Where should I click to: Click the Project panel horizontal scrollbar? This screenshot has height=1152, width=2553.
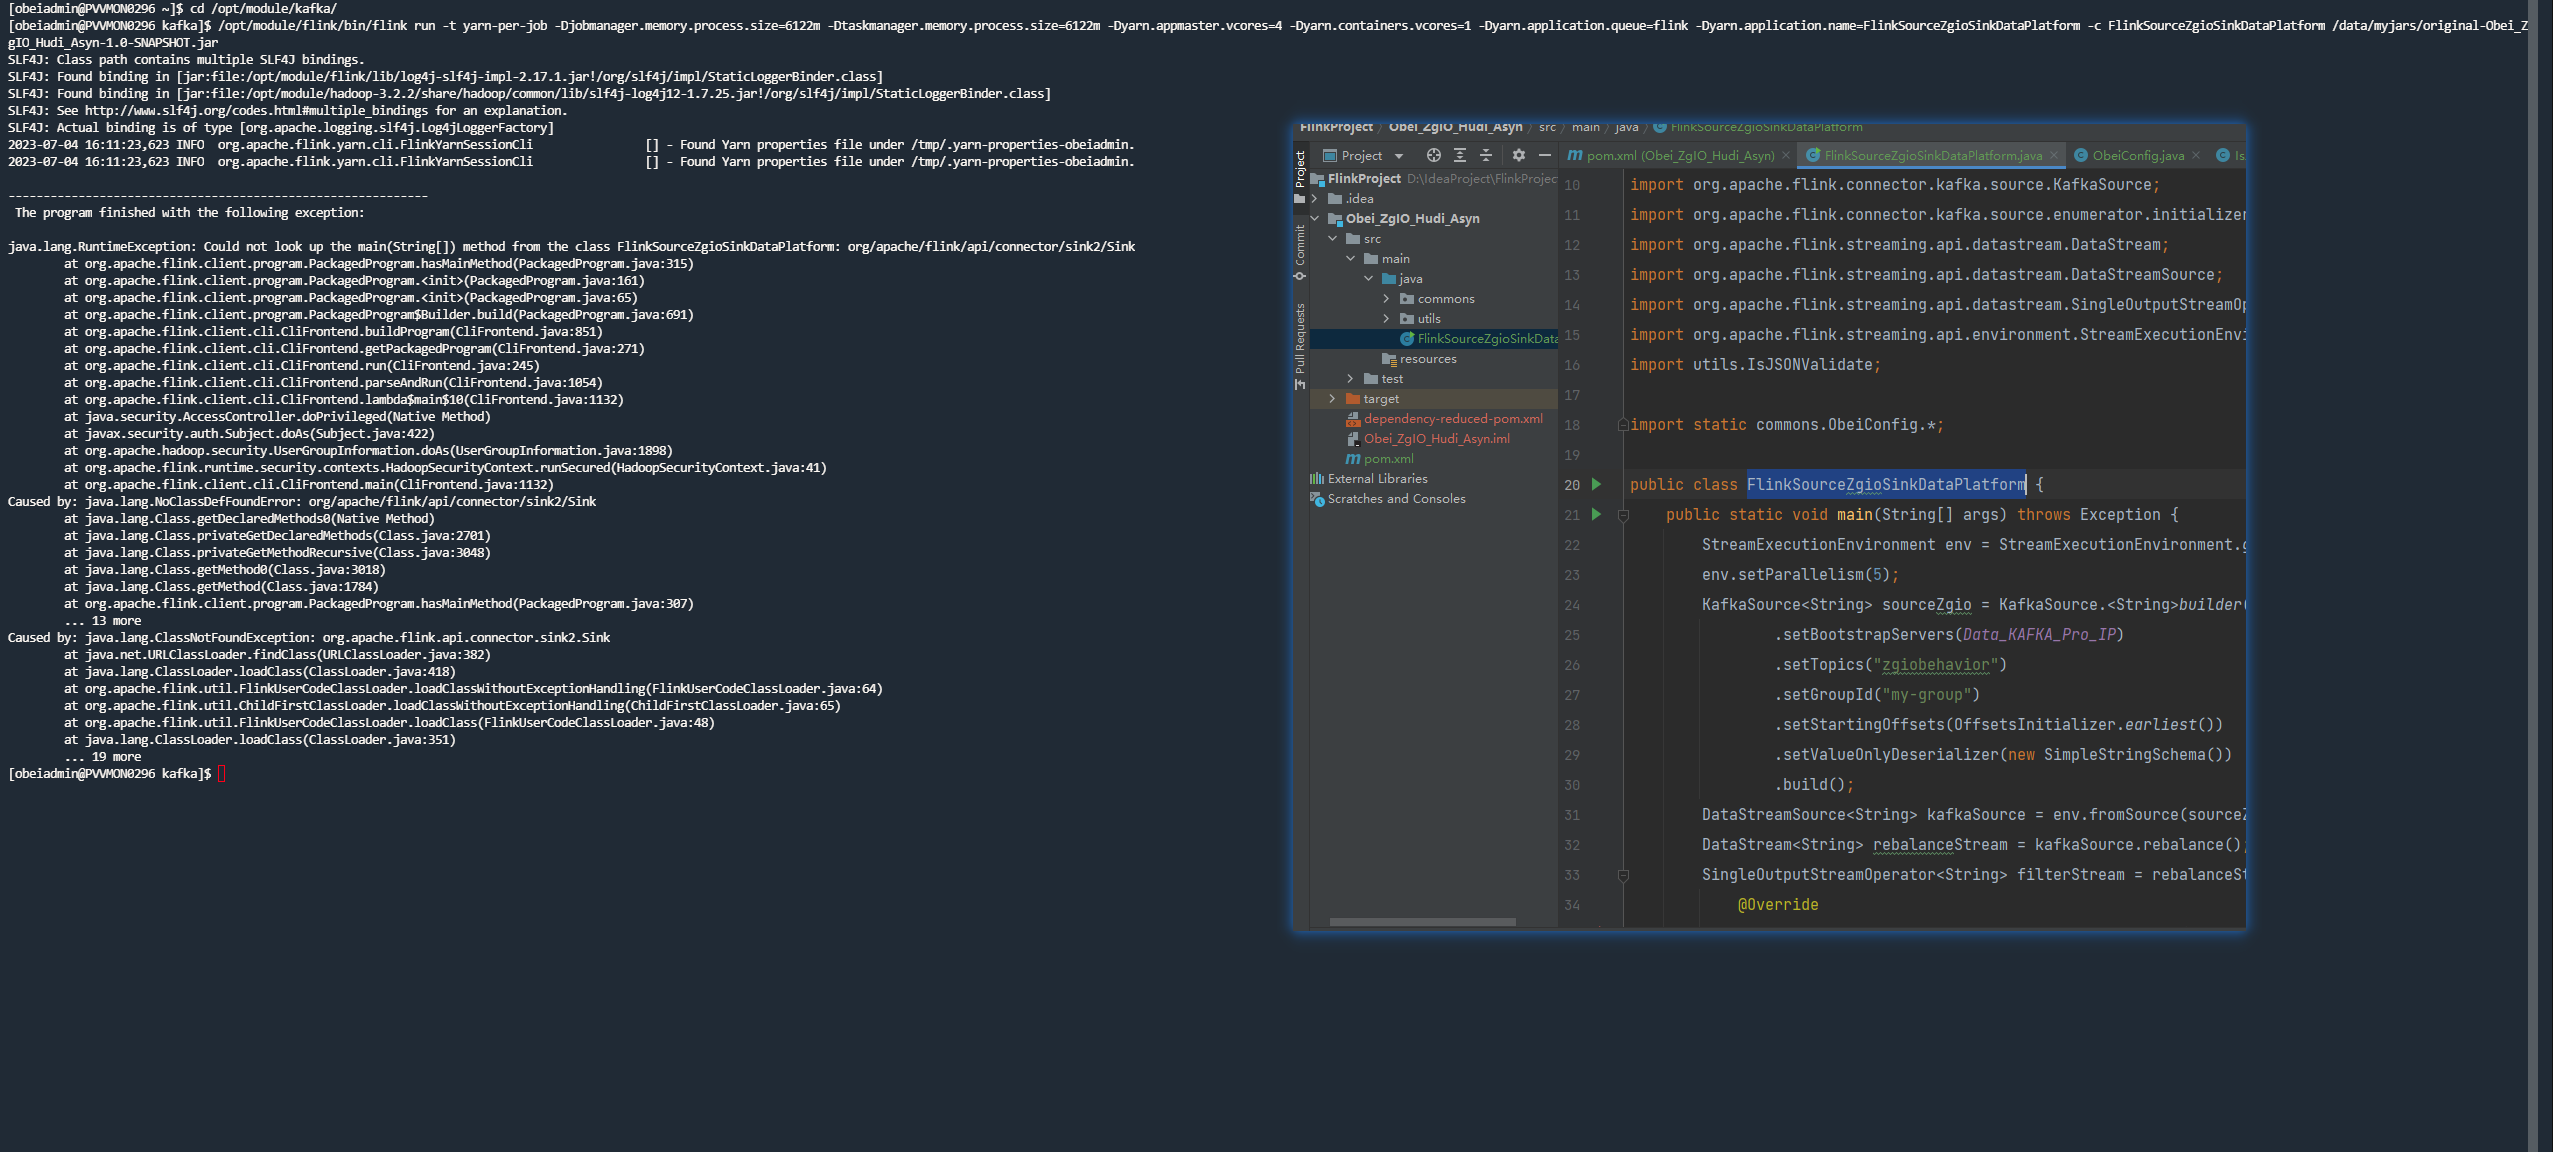1422,921
